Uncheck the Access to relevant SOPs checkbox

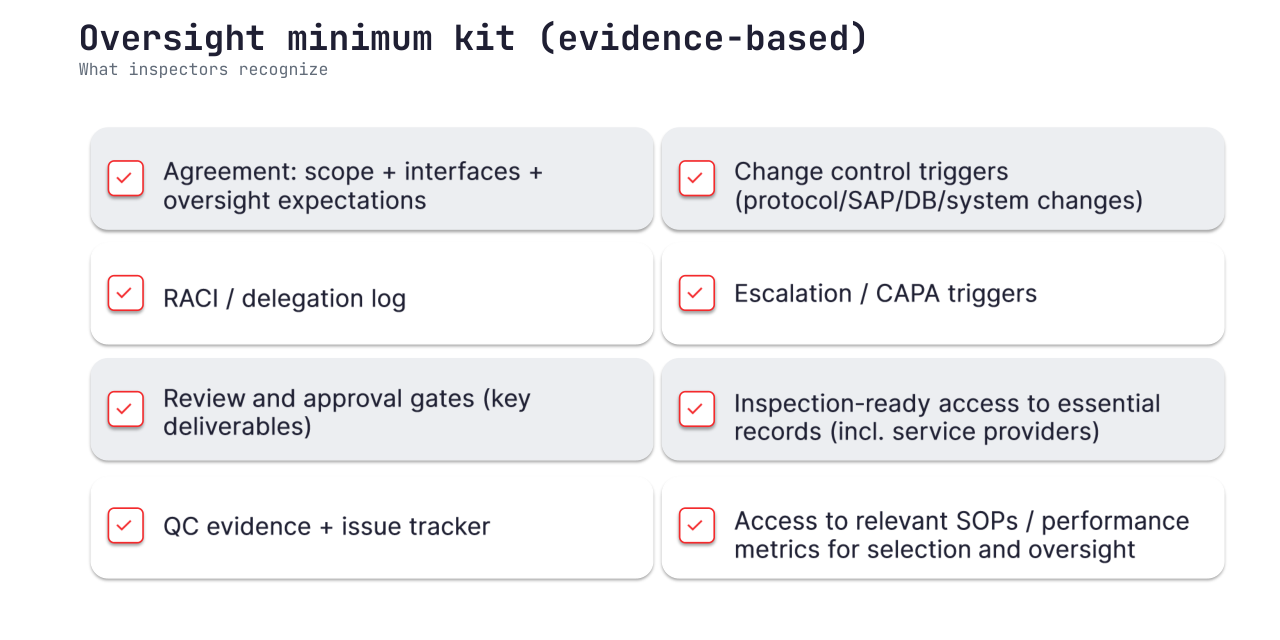(697, 526)
